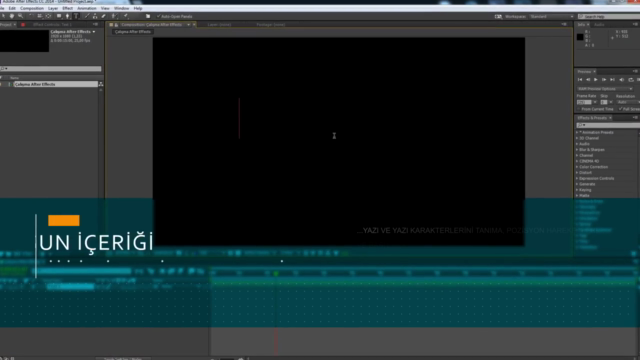
Task: Enable From Current Time checkbox
Action: coord(579,109)
